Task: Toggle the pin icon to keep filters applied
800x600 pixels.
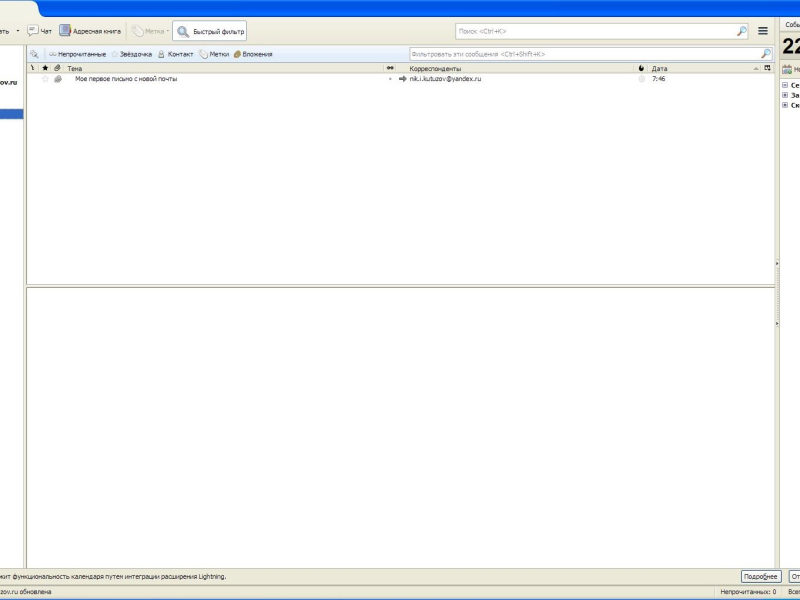Action: (34, 54)
